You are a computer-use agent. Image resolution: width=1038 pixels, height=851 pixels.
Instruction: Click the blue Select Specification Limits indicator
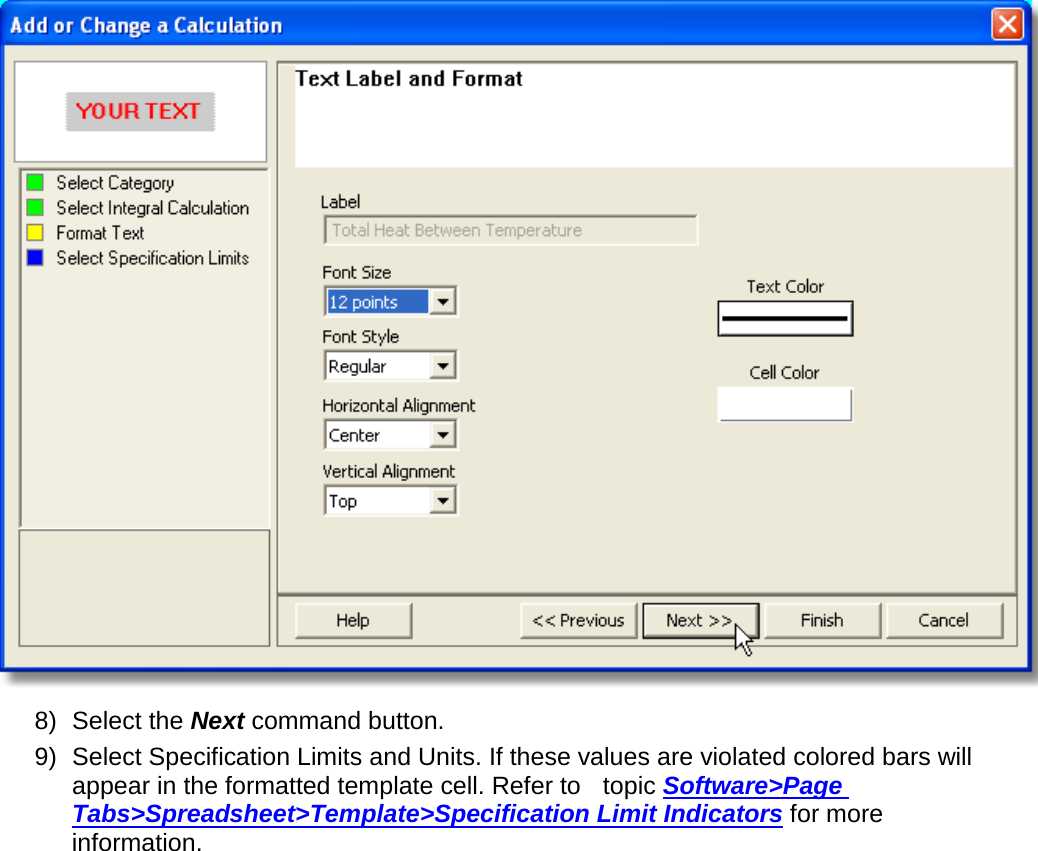tap(35, 257)
